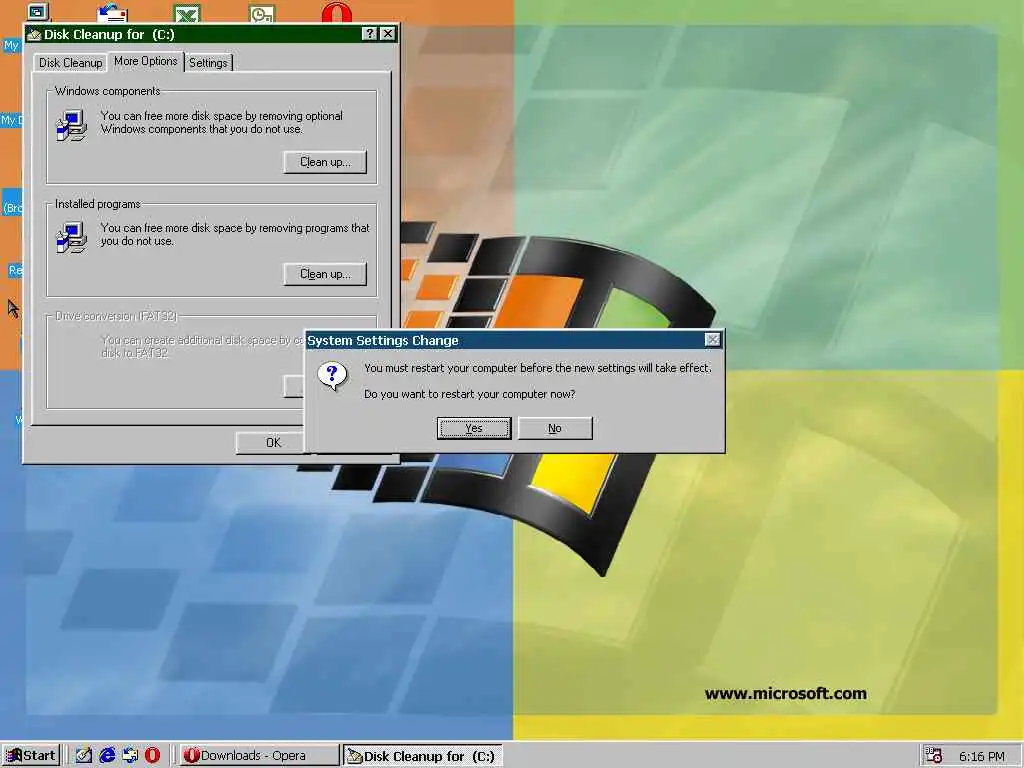Click the monitor desktop icon at top left
Image resolution: width=1024 pixels, height=768 pixels.
point(38,12)
